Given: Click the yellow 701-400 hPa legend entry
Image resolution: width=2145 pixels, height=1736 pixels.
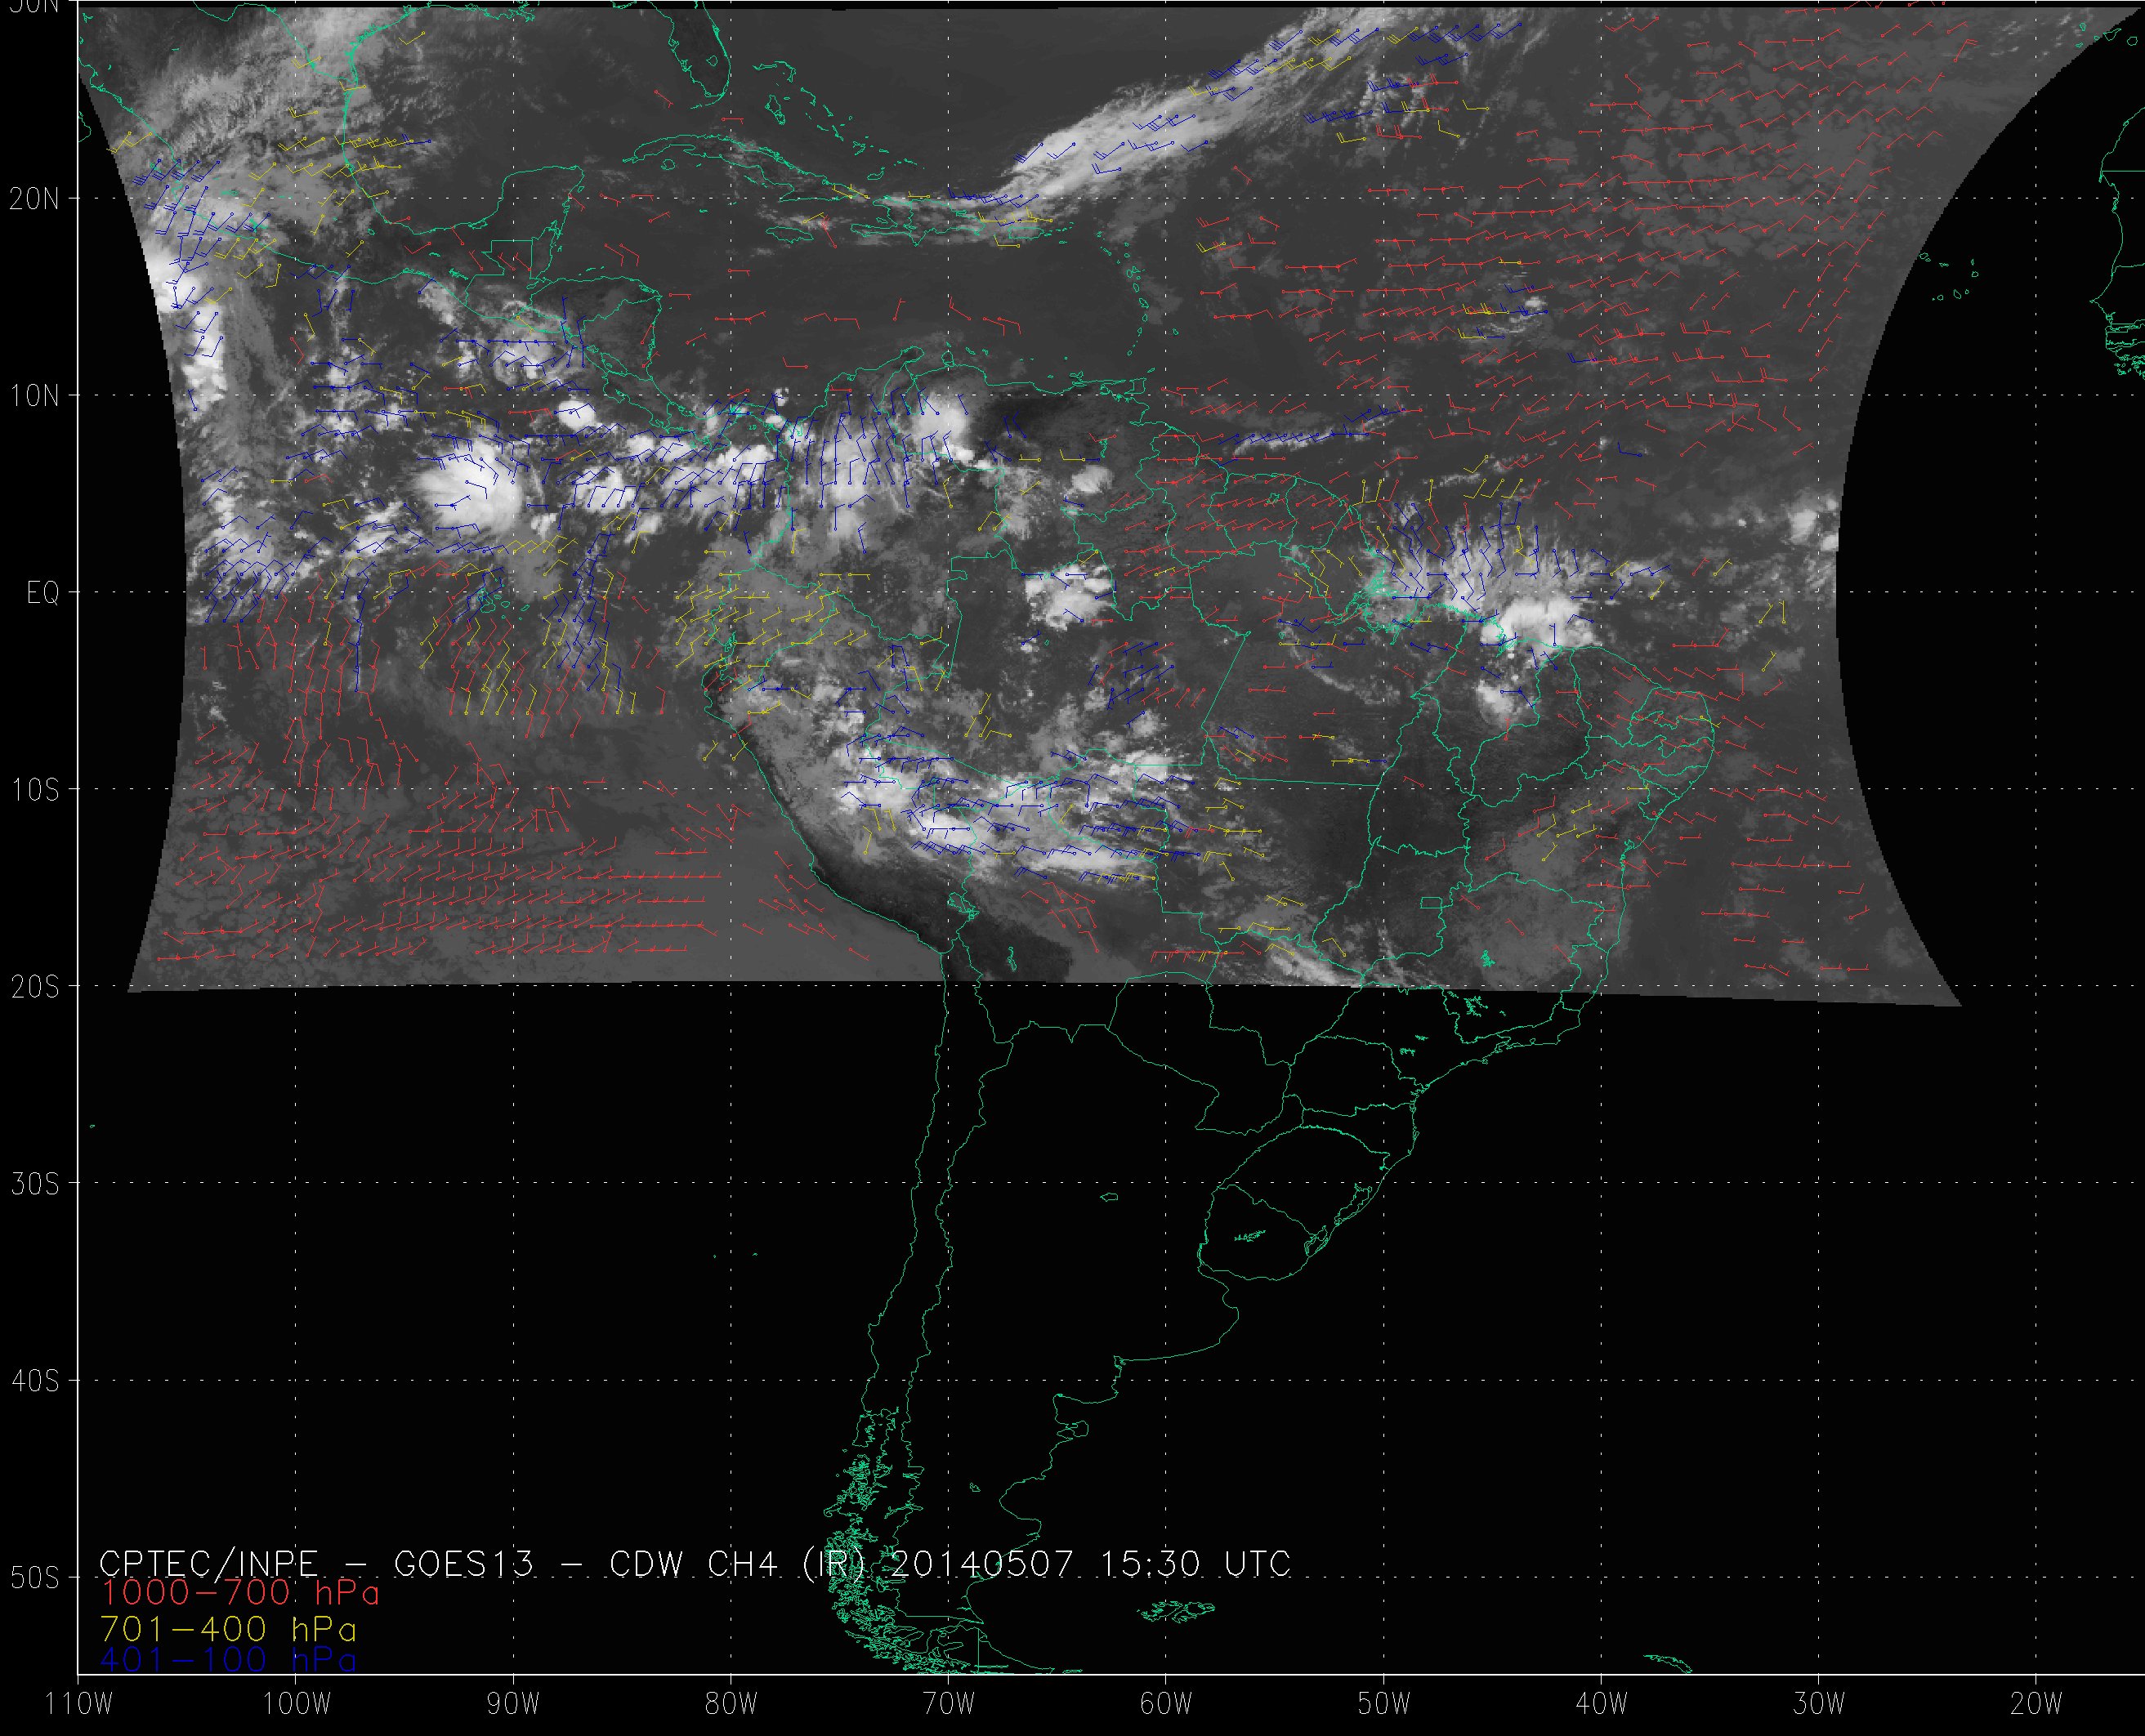Looking at the screenshot, I should pos(229,1627).
